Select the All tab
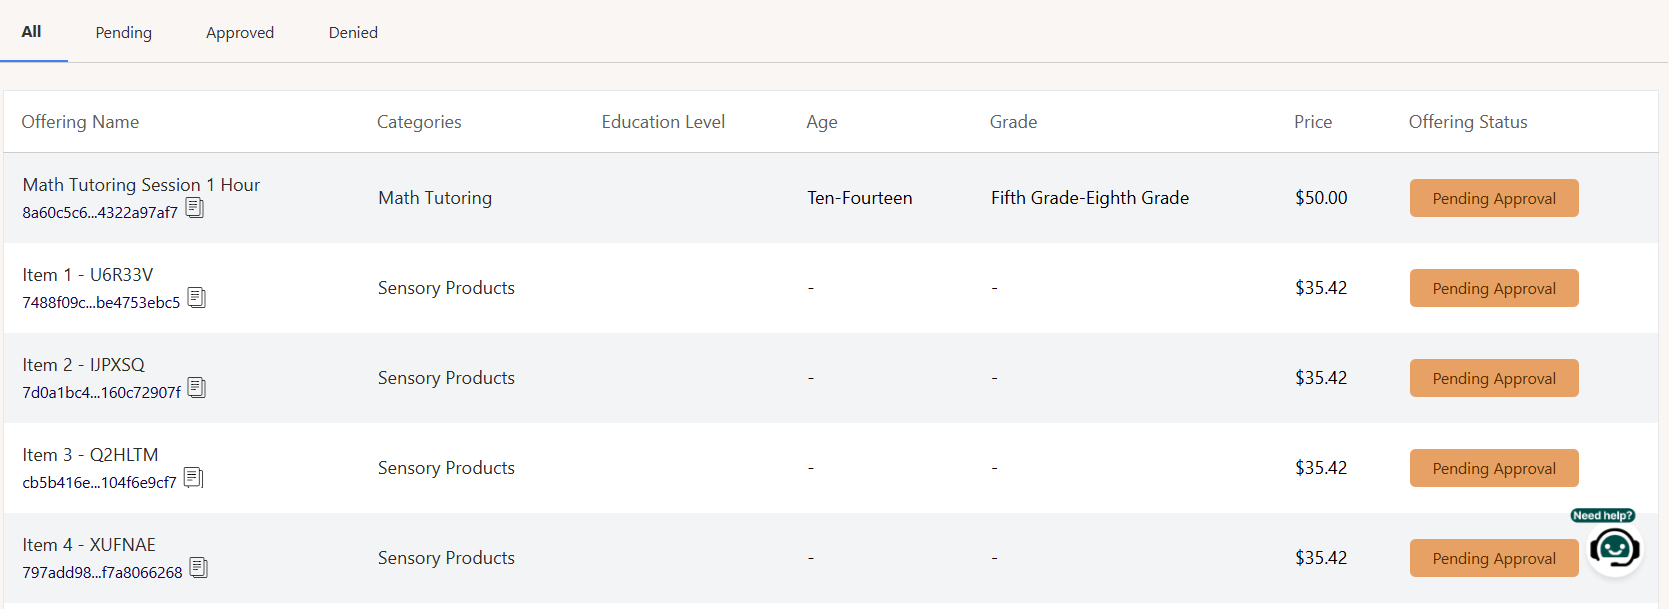Screen dimensions: 1669x609 point(32,31)
